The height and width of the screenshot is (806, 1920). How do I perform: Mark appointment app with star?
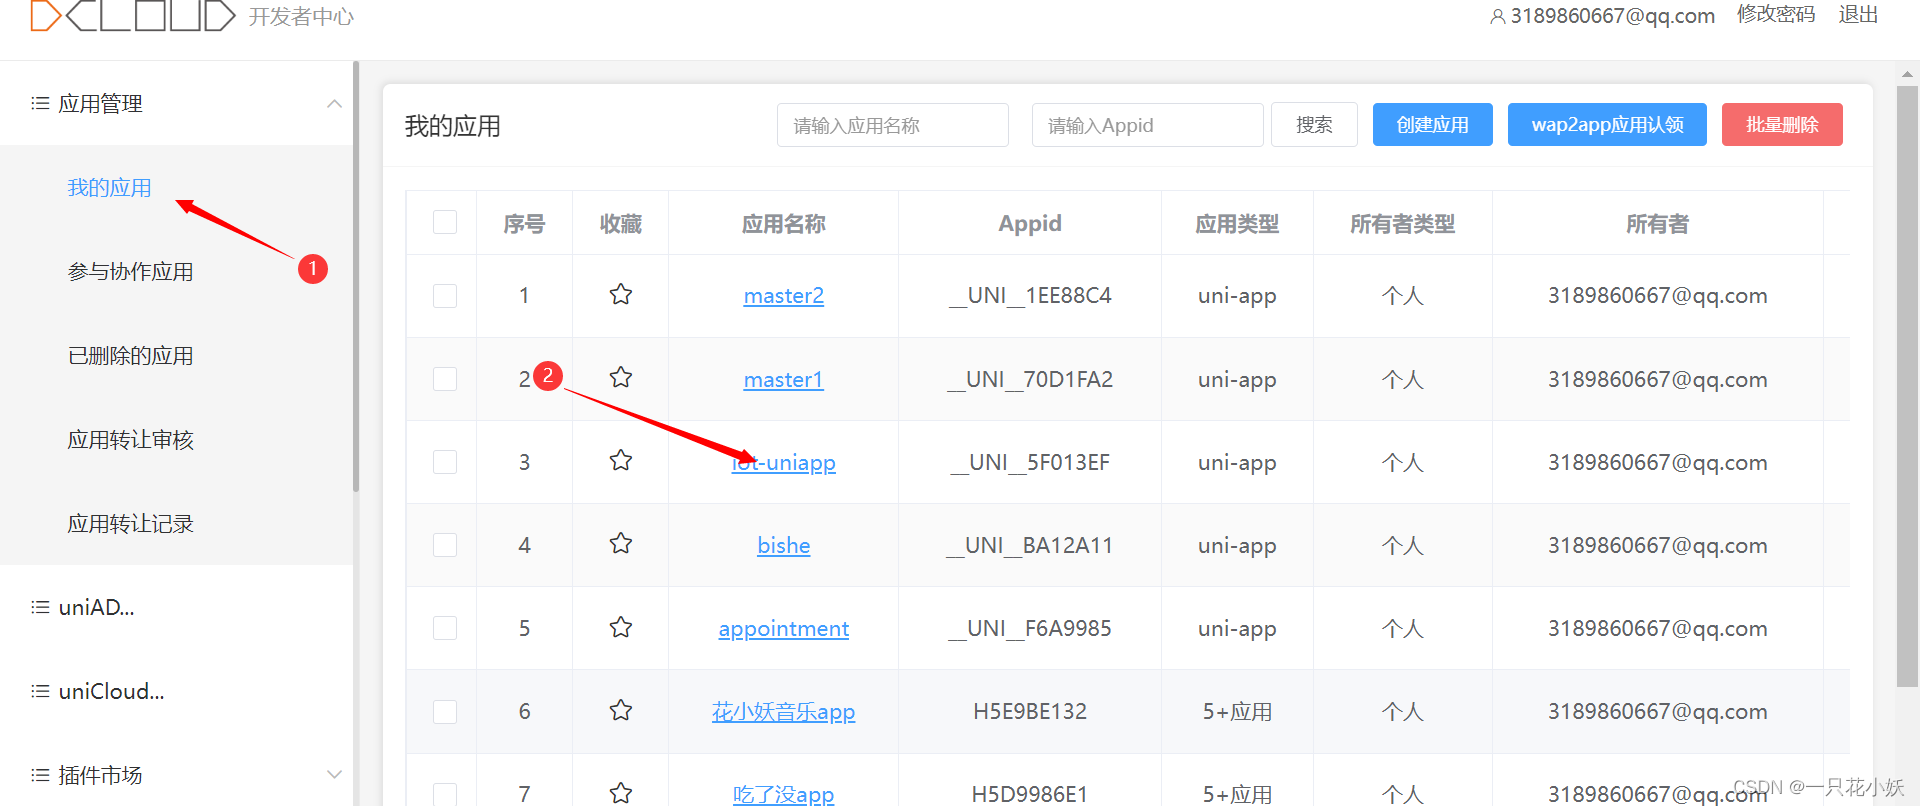coord(621,627)
